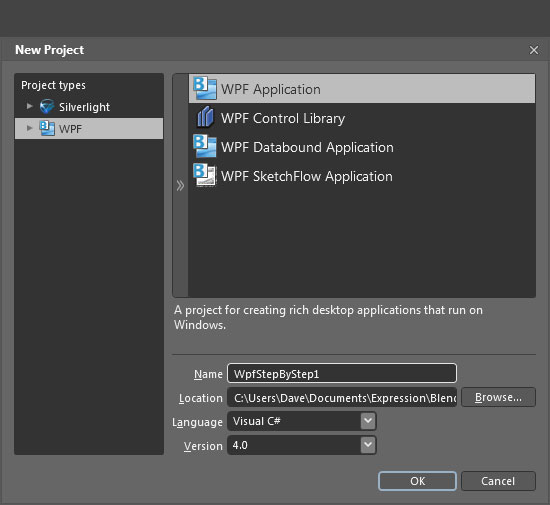Viewport: 550px width, 505px height.
Task: Click the WPF SketchFlow Application icon
Action: click(x=205, y=175)
